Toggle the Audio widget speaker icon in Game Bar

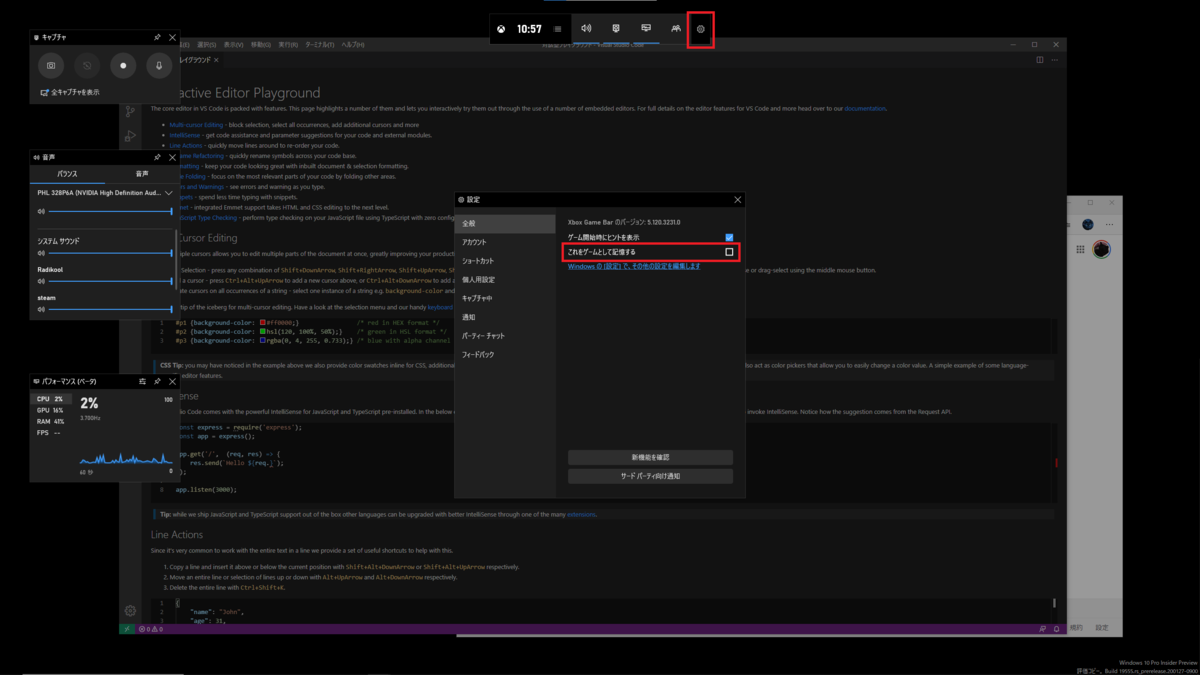(x=586, y=29)
